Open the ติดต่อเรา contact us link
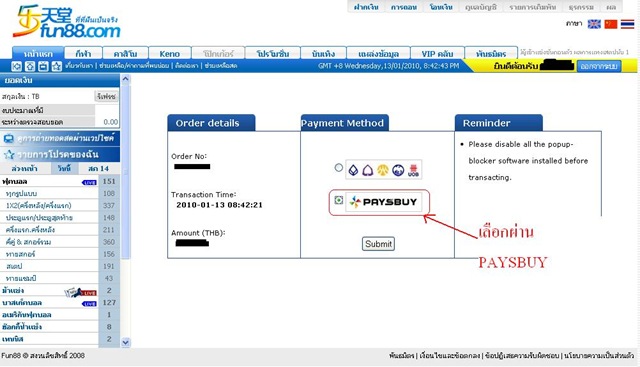640x367 pixels. coord(187,66)
